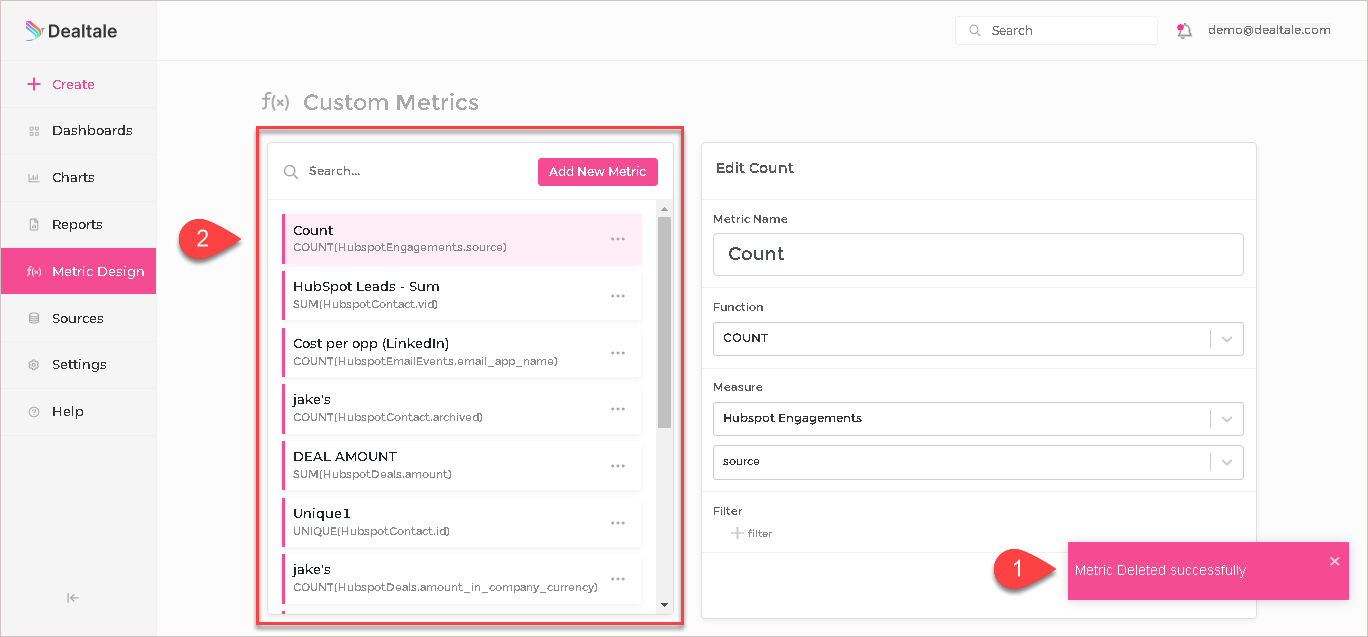
Task: Open Sources in the sidebar
Action: point(78,318)
